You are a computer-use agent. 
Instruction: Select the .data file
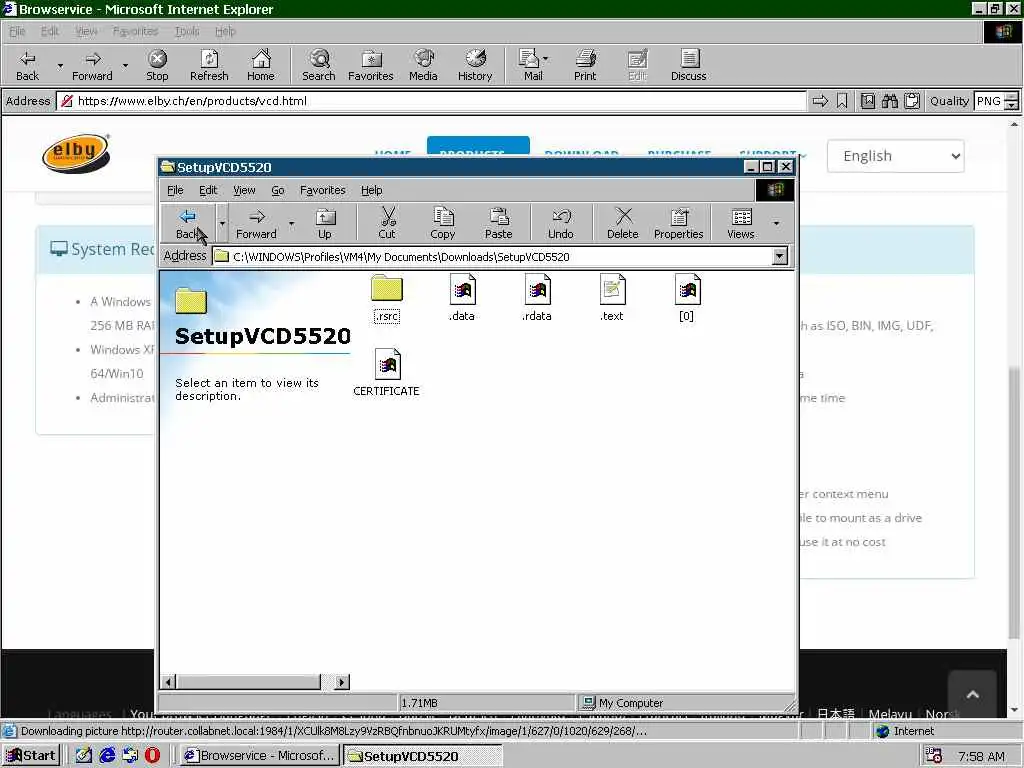pyautogui.click(x=462, y=299)
